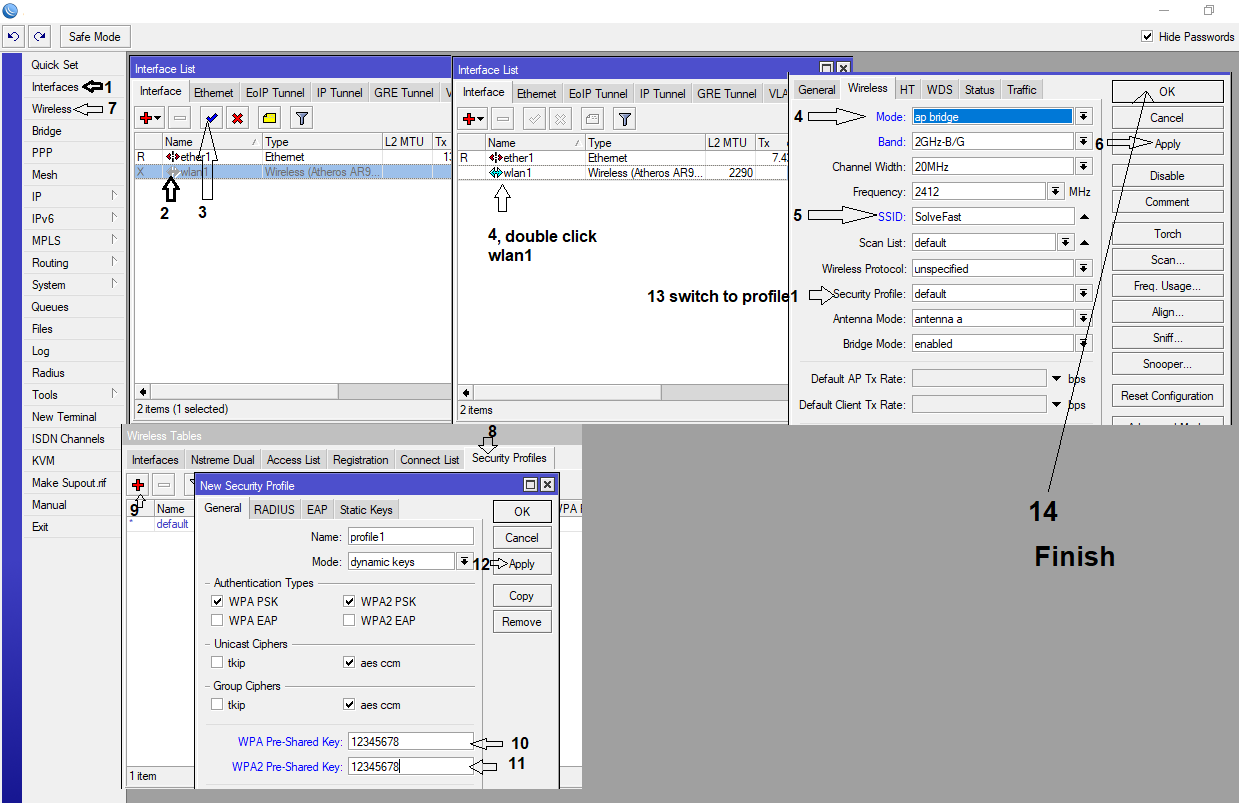Click Apply in the New Security Profile dialog

(x=522, y=564)
